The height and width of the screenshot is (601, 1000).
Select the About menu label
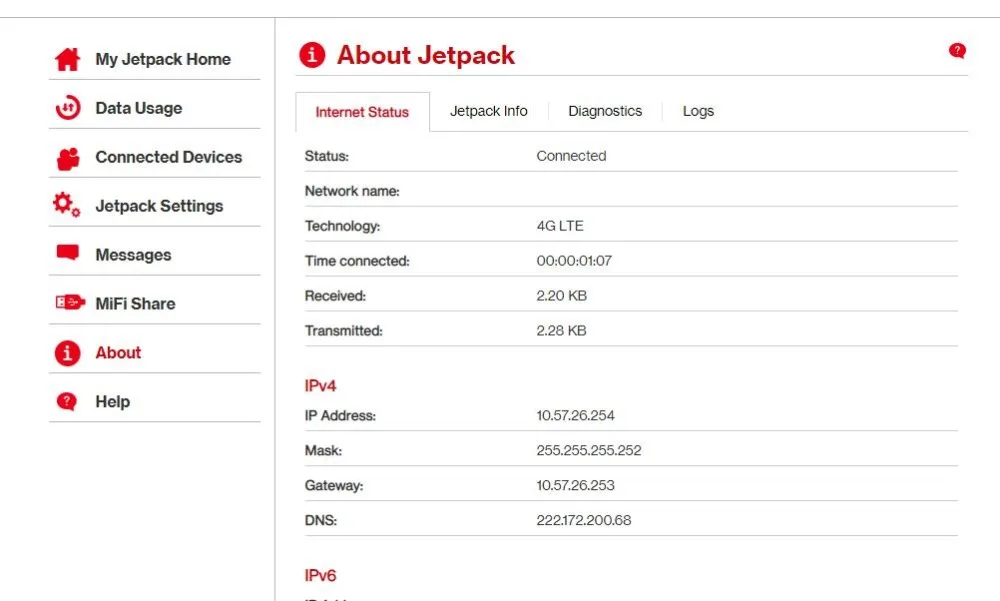(119, 353)
